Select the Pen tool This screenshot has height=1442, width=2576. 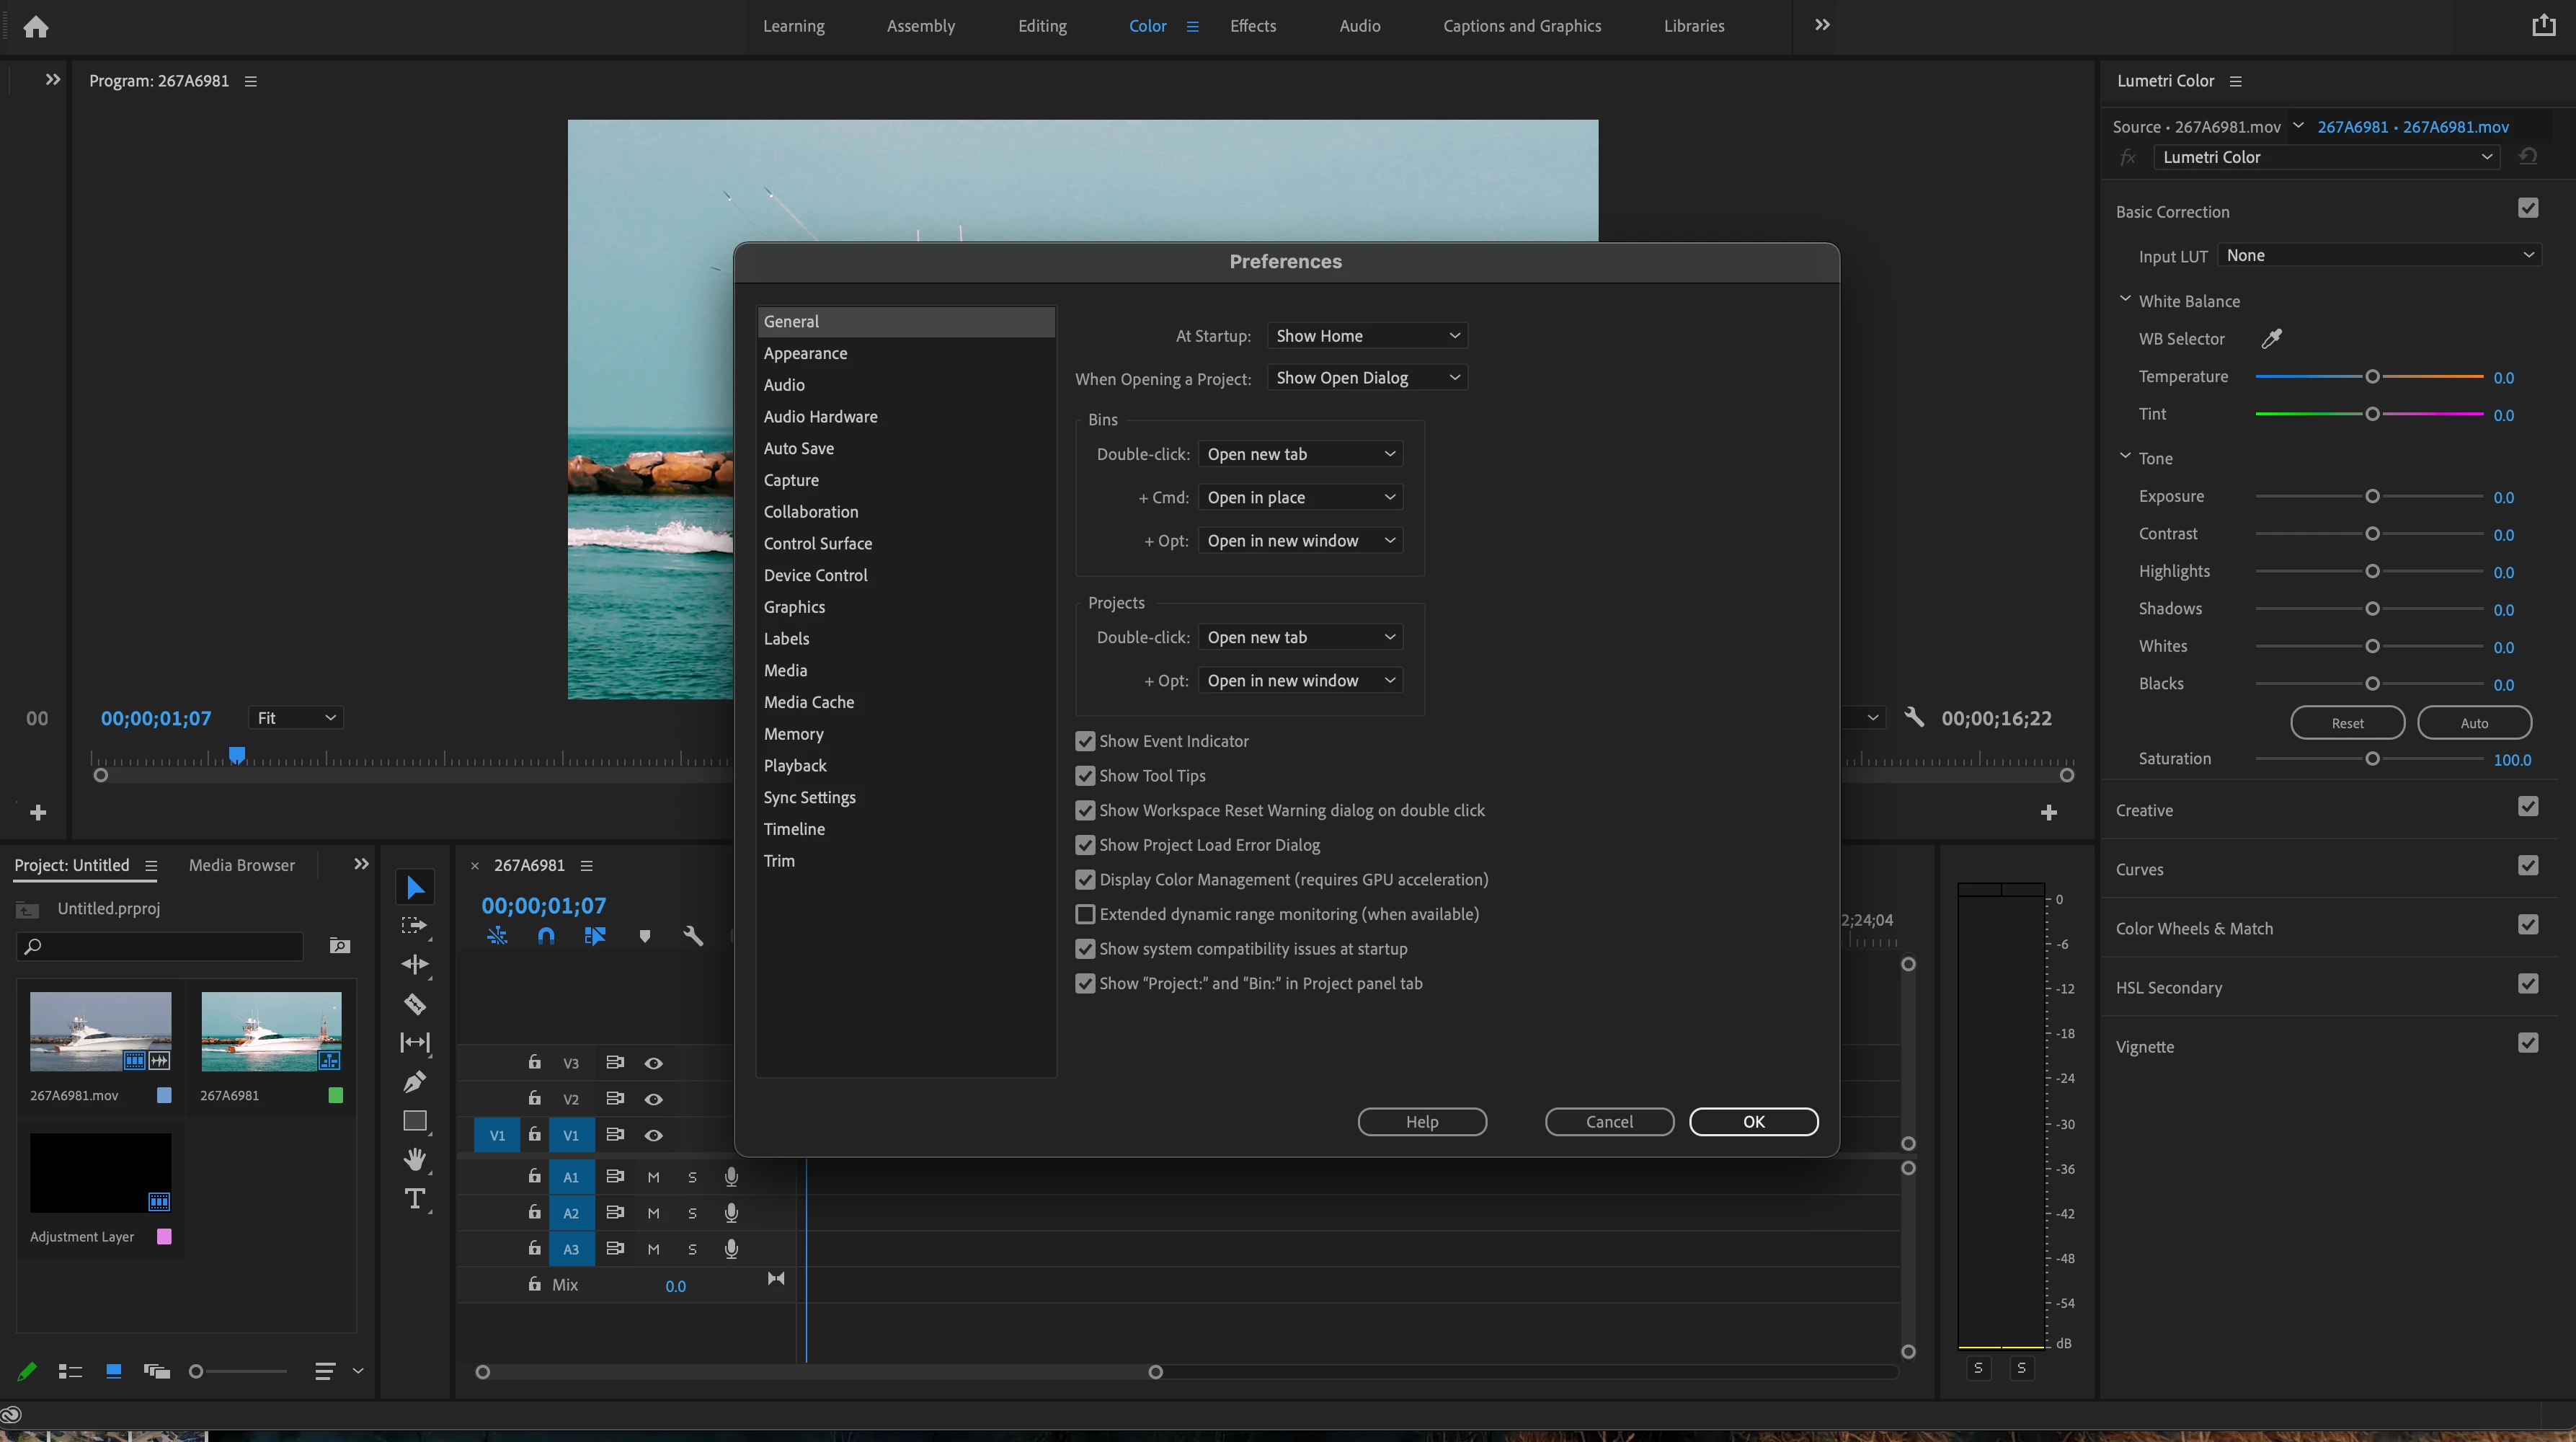tap(414, 1081)
